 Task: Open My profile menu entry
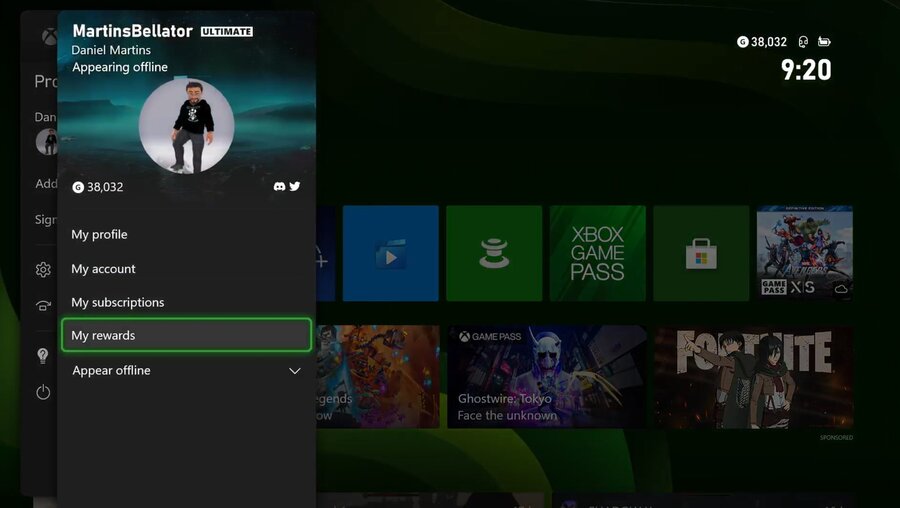(x=186, y=234)
